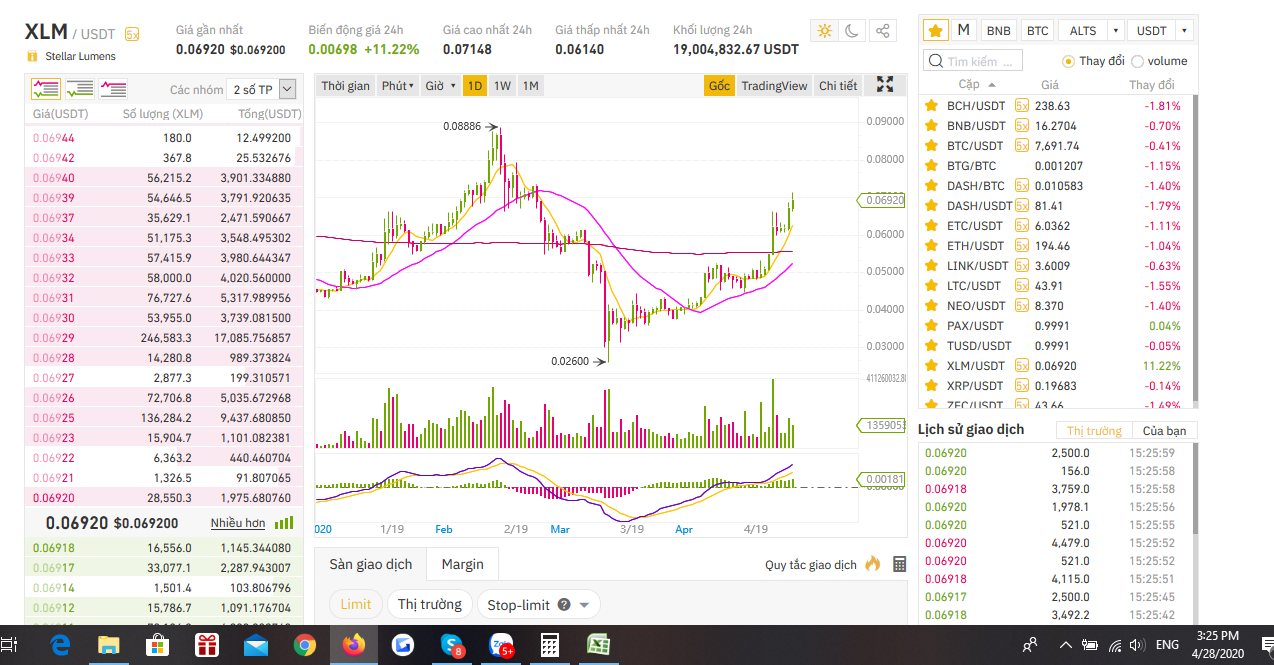The height and width of the screenshot is (665, 1274).
Task: Select Thời gian time chart
Action: tap(345, 86)
